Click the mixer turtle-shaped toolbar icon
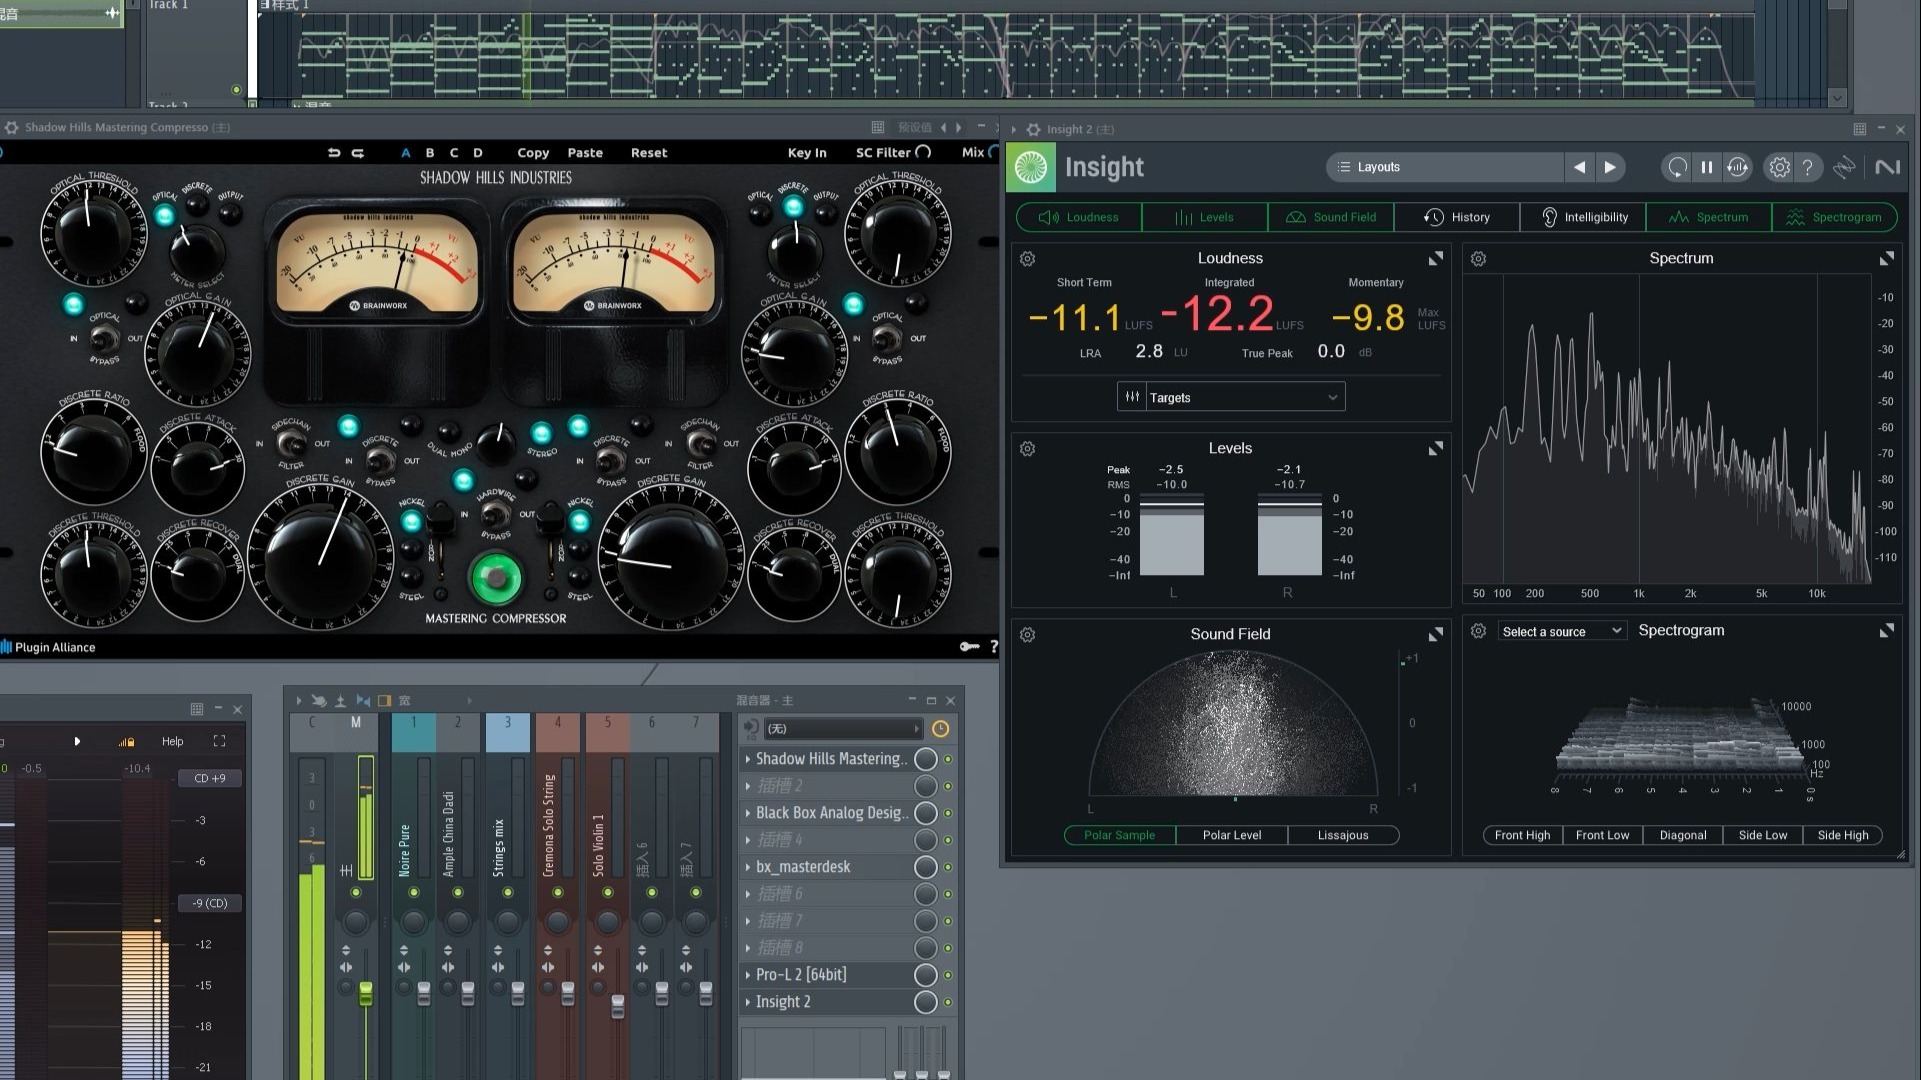 (x=318, y=701)
